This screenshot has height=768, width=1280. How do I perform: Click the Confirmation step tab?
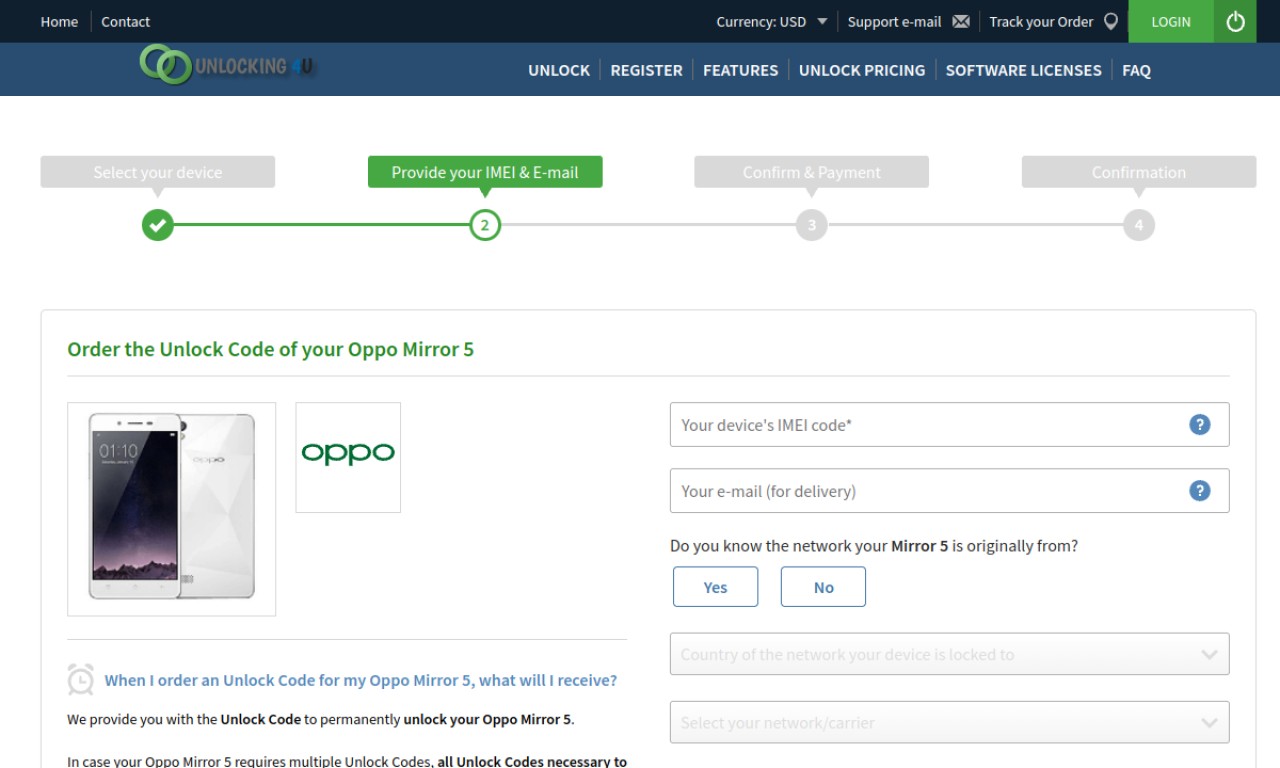click(x=1139, y=172)
